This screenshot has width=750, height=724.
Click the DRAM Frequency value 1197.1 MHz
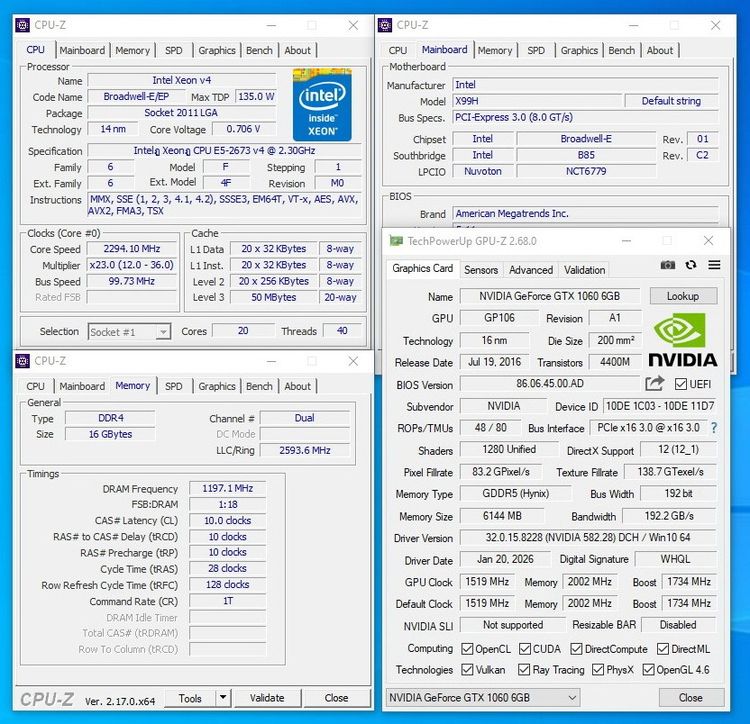click(227, 488)
